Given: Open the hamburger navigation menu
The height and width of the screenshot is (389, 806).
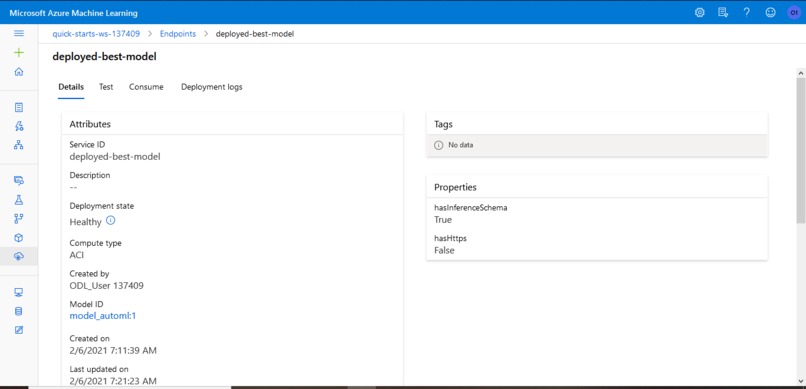Looking at the screenshot, I should pyautogui.click(x=19, y=33).
